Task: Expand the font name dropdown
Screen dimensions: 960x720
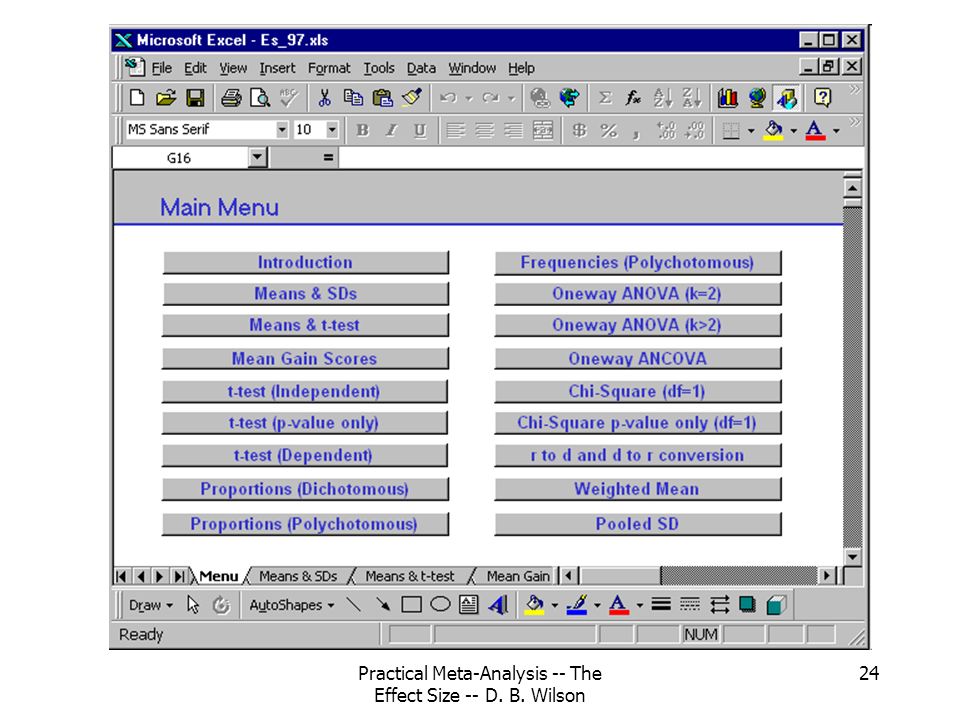Action: click(x=282, y=130)
